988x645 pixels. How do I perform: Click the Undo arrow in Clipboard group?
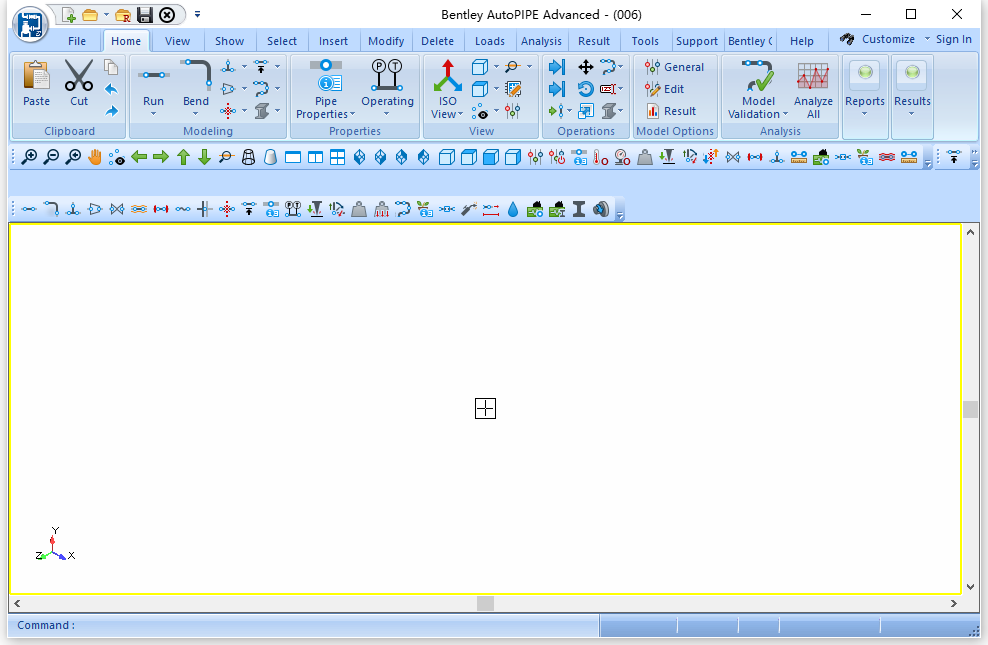click(111, 89)
